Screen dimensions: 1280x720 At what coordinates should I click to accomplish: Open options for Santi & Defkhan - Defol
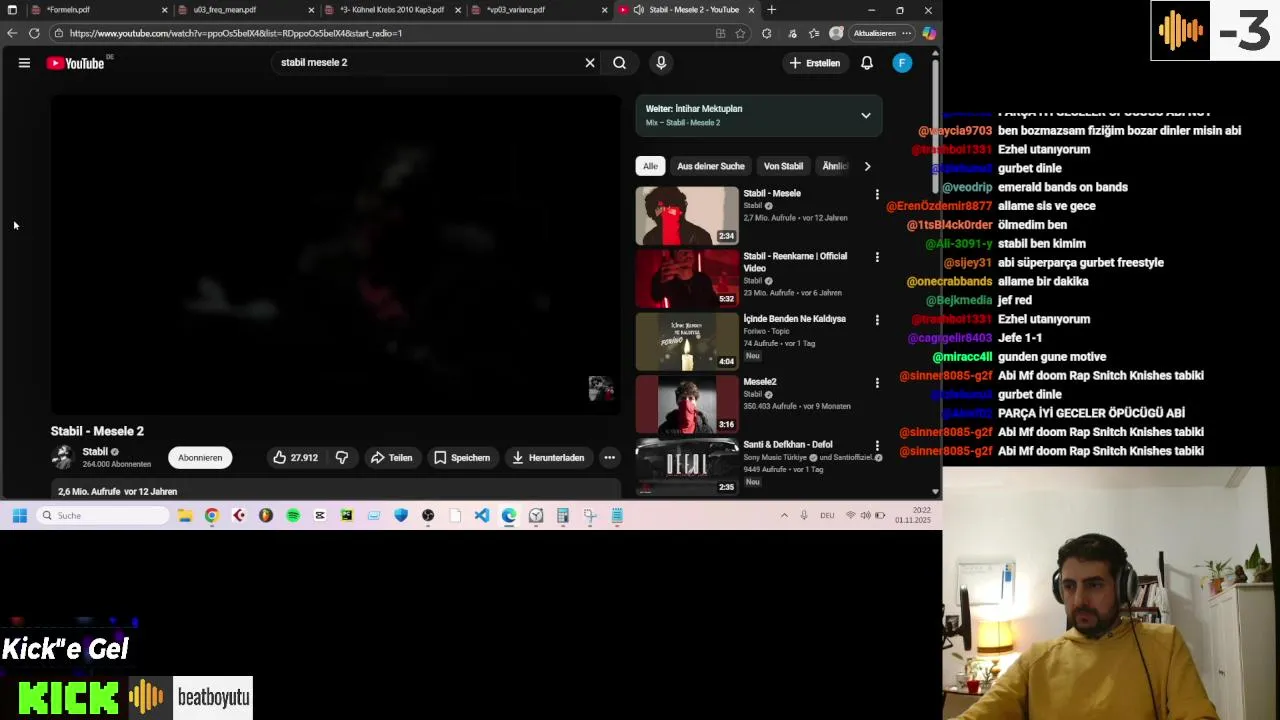pos(877,446)
